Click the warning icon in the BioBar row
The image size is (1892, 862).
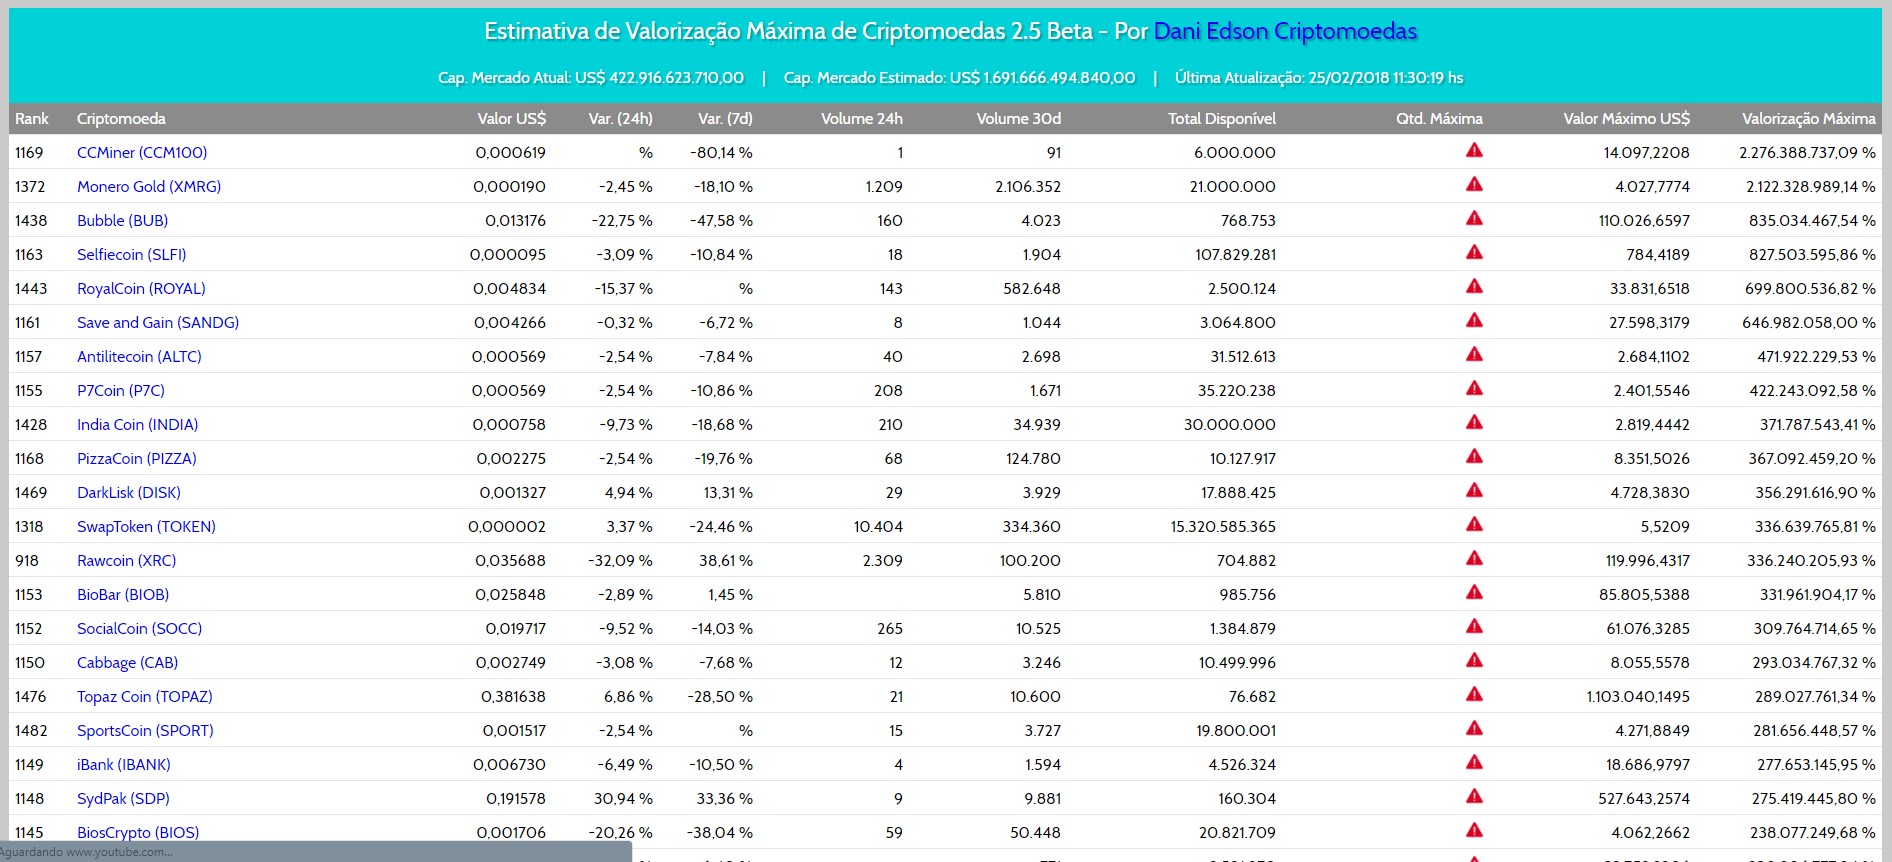click(1474, 593)
